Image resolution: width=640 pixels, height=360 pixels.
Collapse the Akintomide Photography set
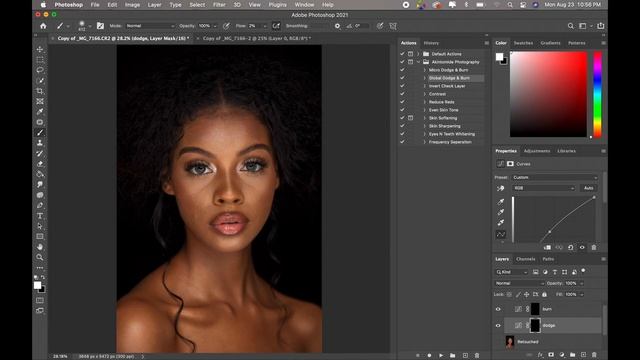tap(418, 62)
